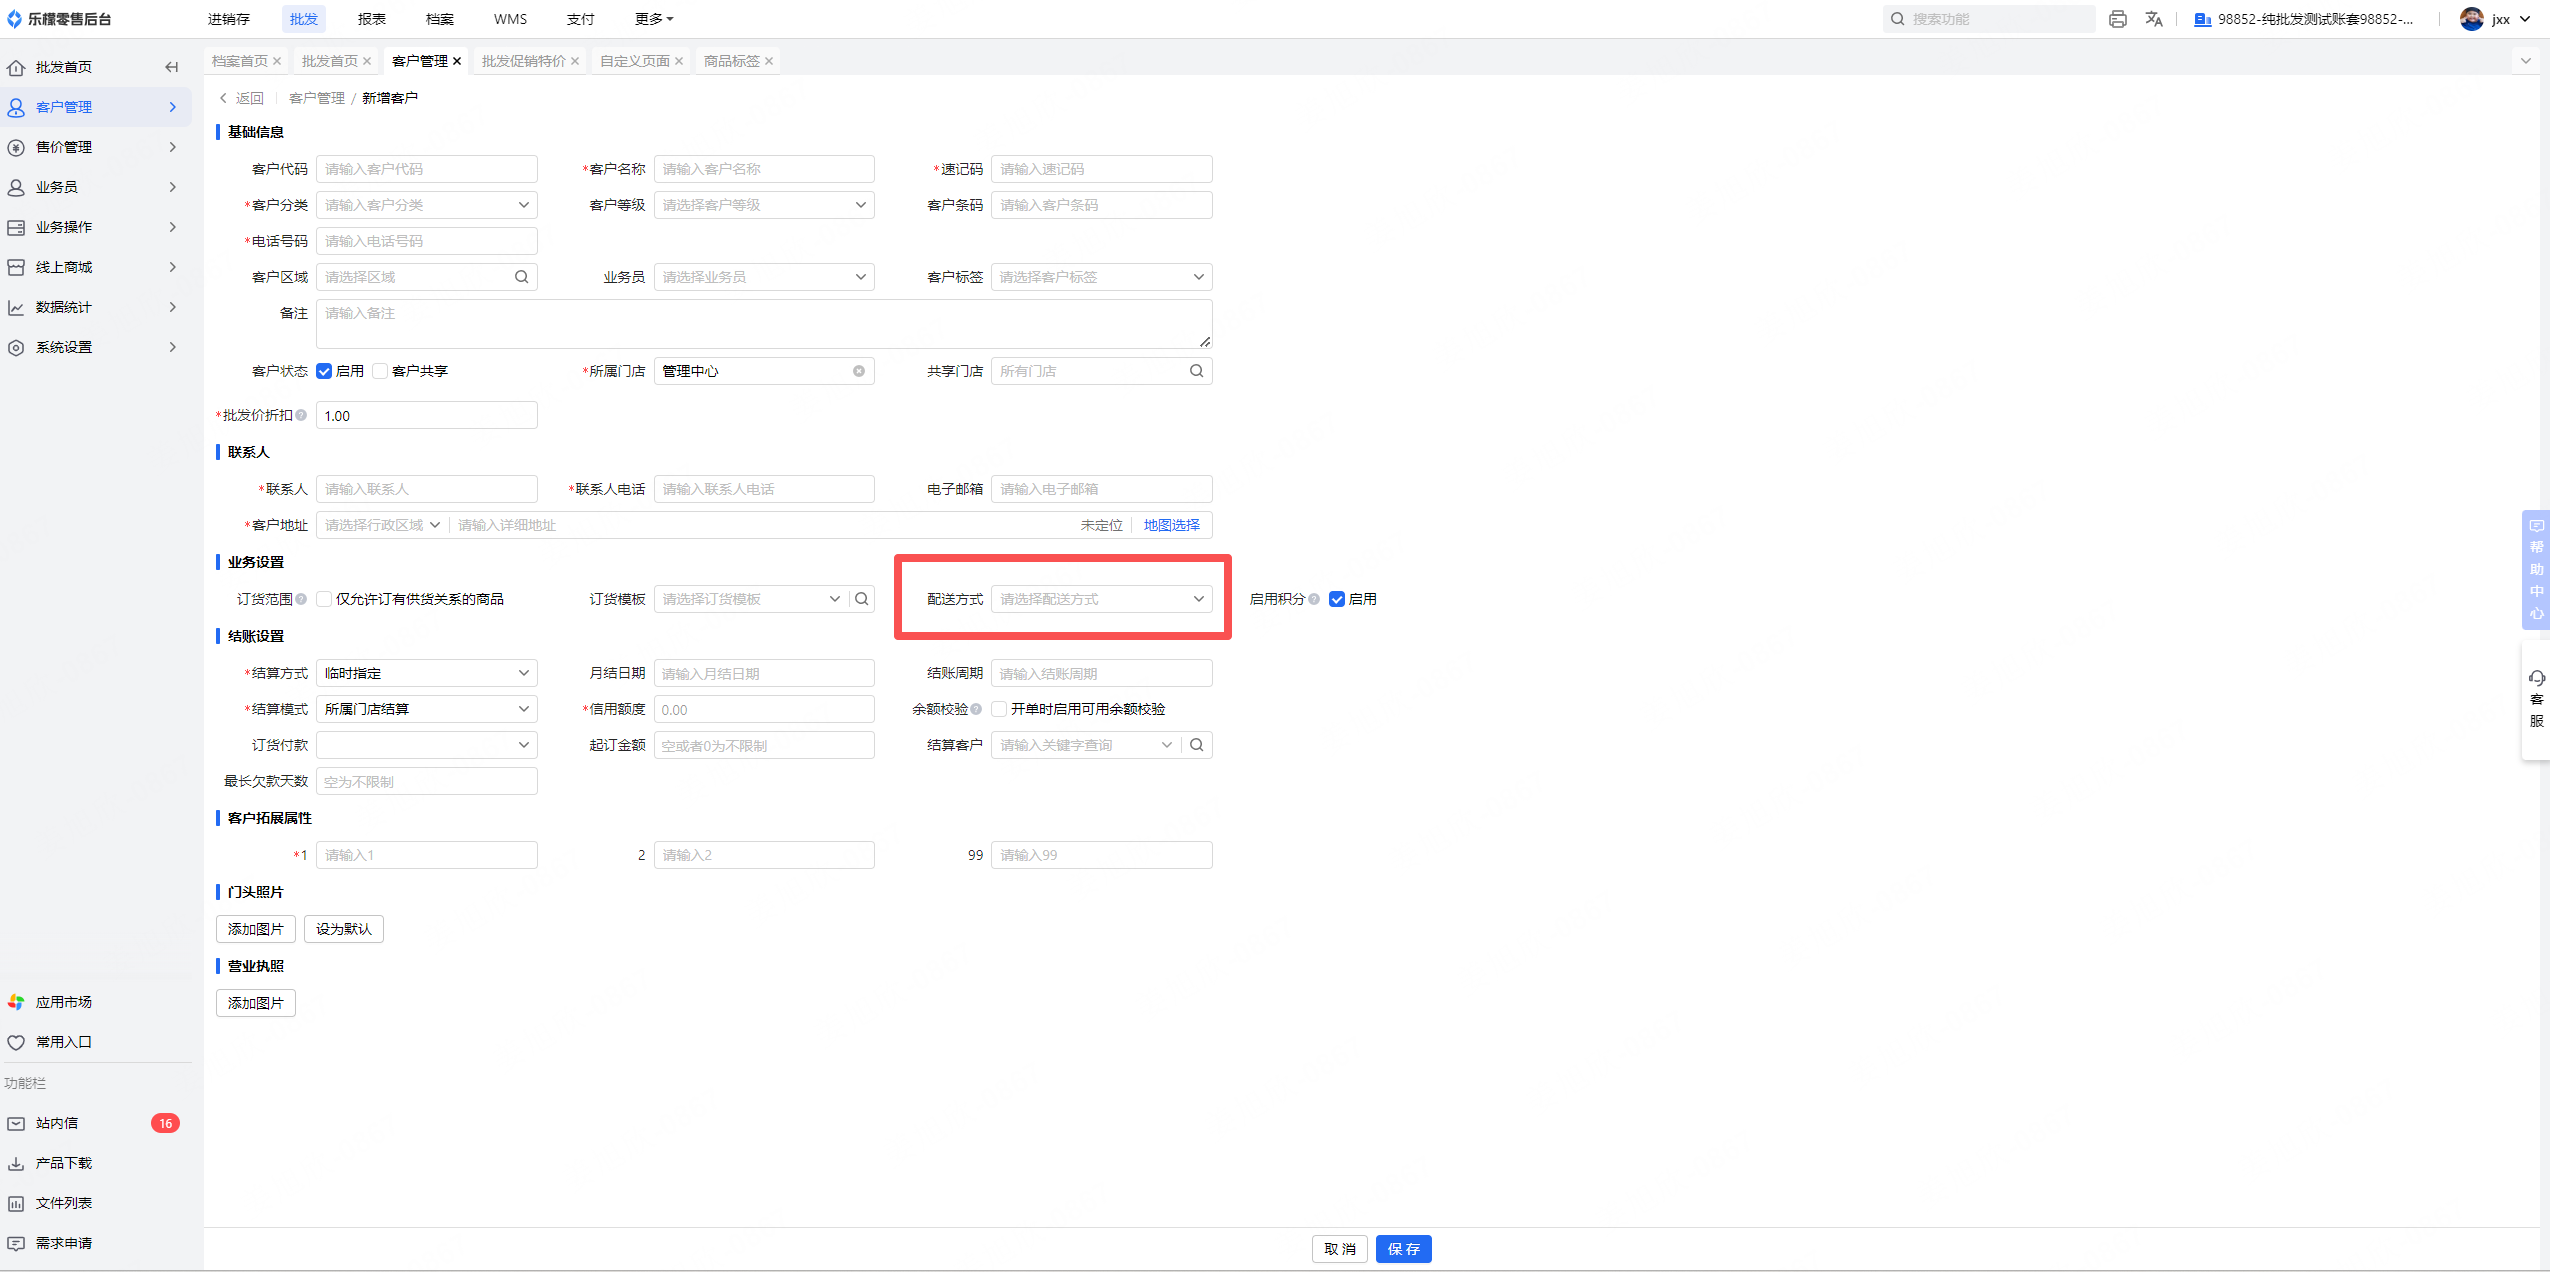Click the 保存 button
Screen dimensions: 2550x1272
[x=1403, y=1249]
